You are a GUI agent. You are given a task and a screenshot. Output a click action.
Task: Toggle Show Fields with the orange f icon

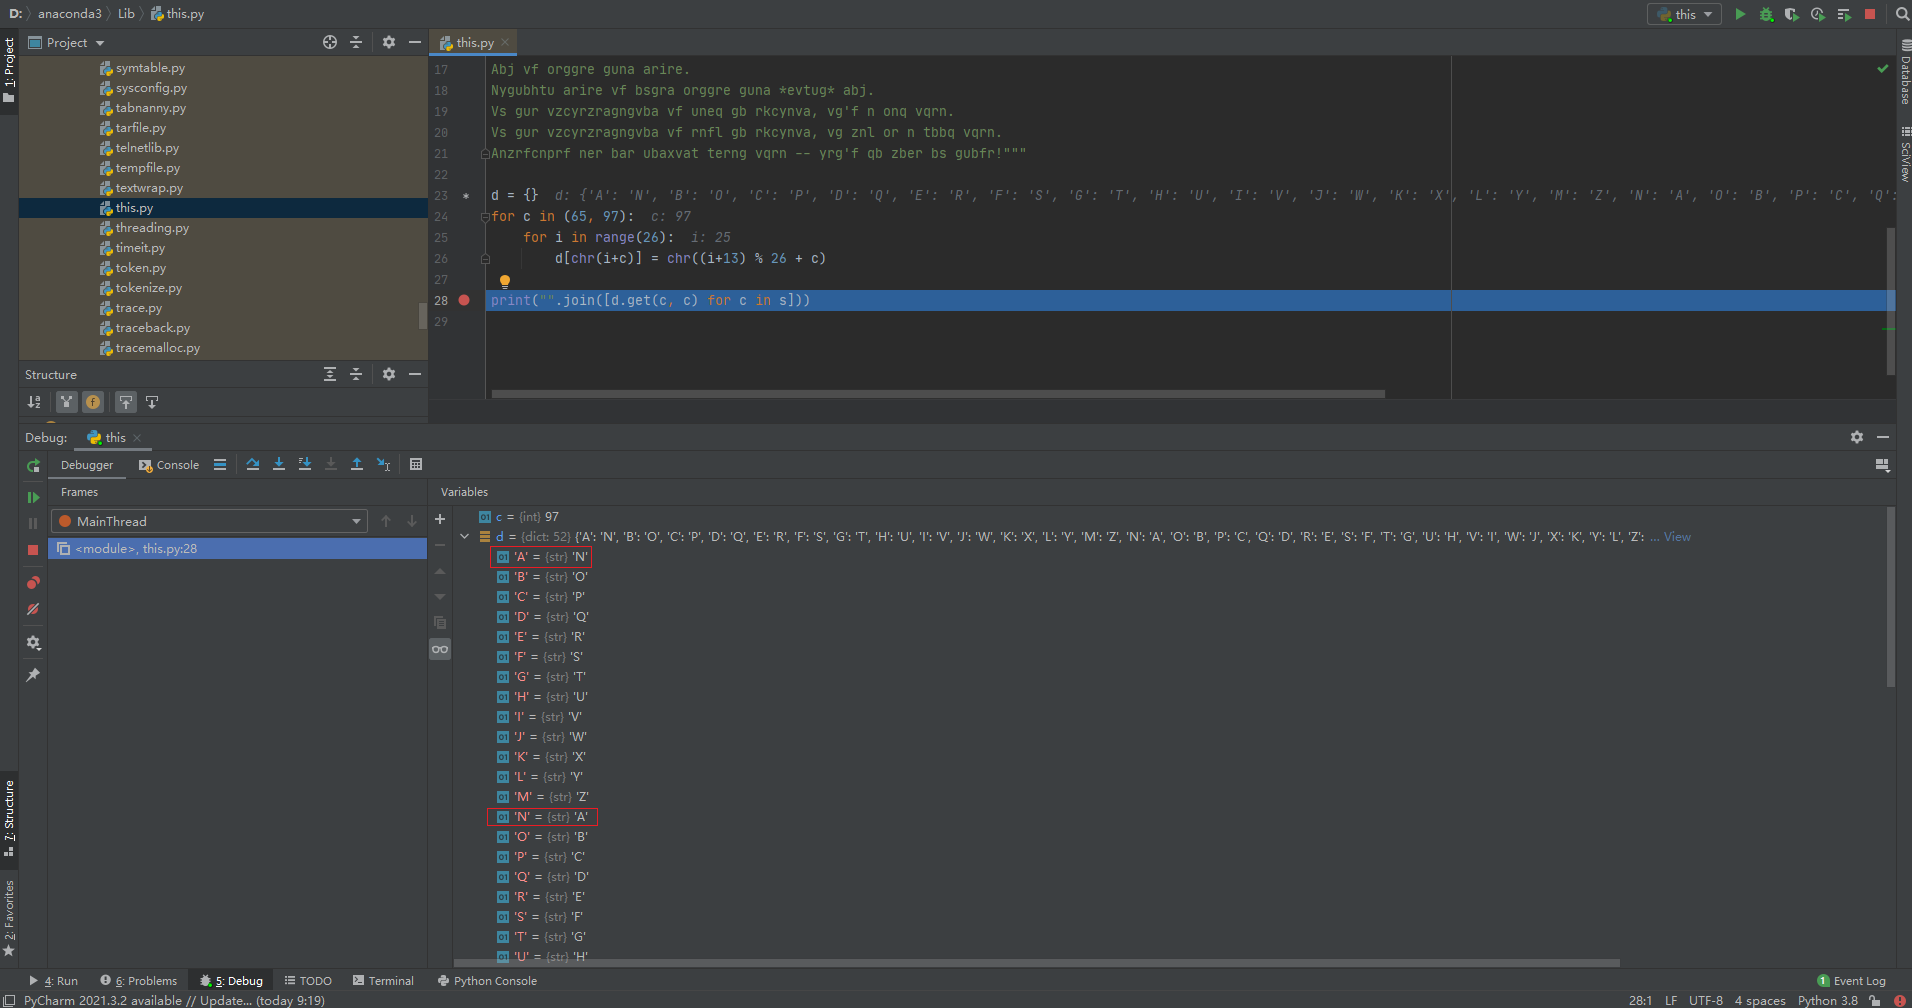click(x=93, y=402)
